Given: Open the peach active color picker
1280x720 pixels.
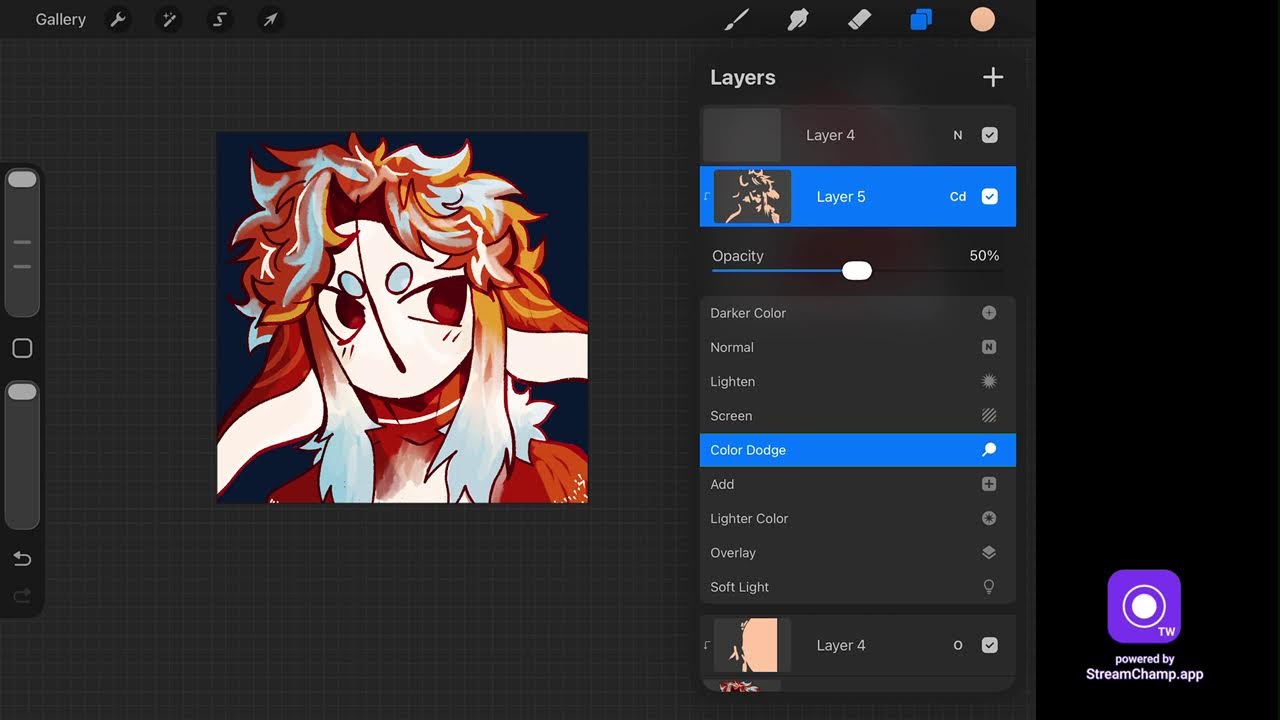Looking at the screenshot, I should (983, 20).
